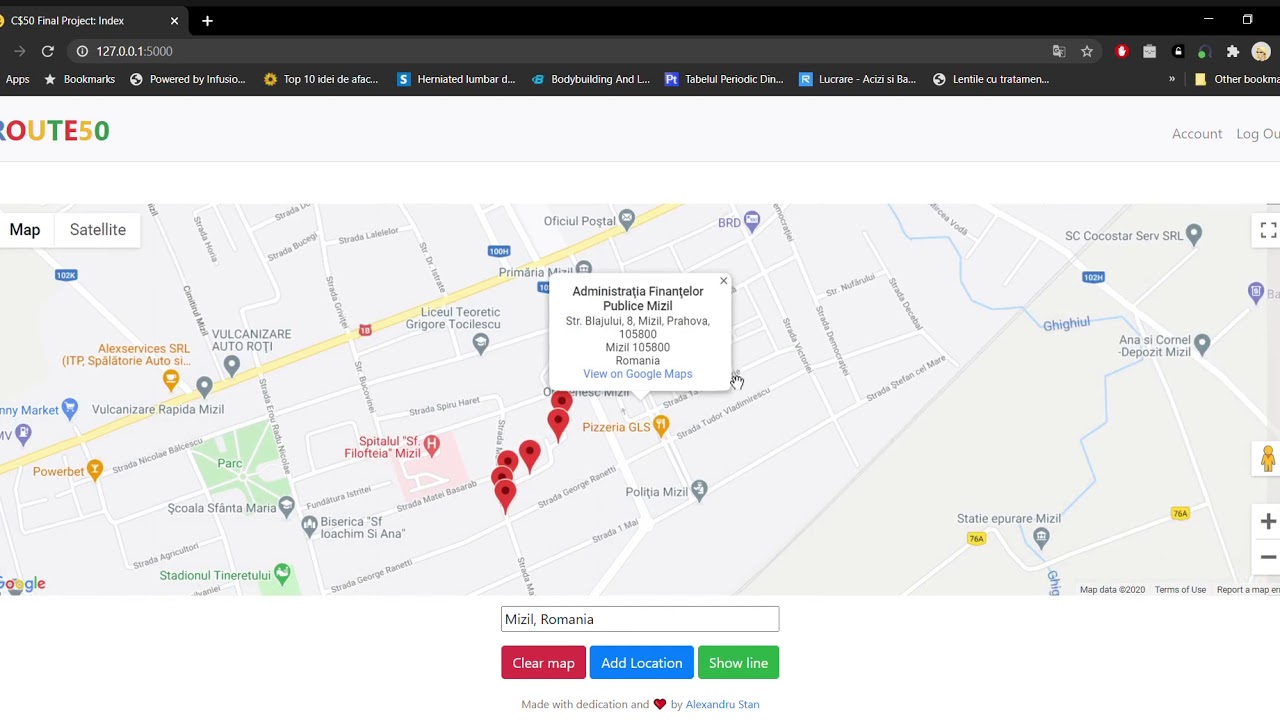Go to ROUTE50 home via logo
Screen dimensions: 1280x720
[x=53, y=131]
